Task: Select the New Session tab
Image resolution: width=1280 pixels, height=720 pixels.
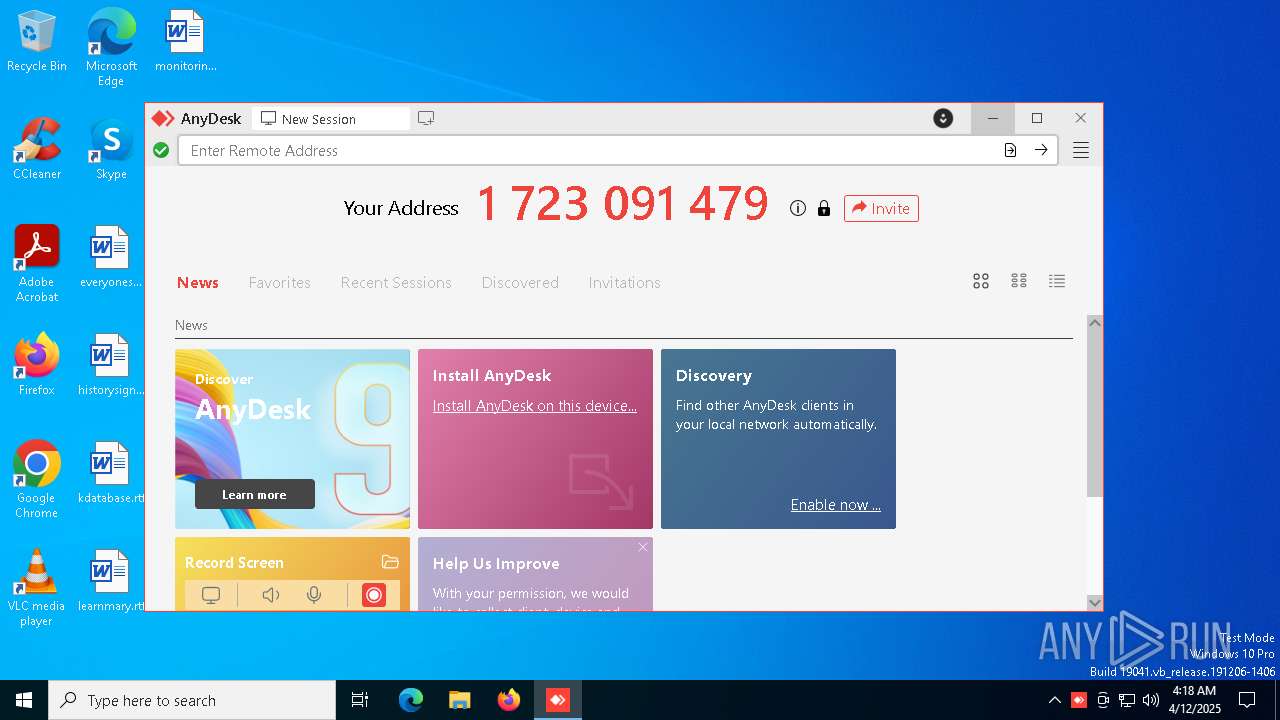Action: pos(331,119)
